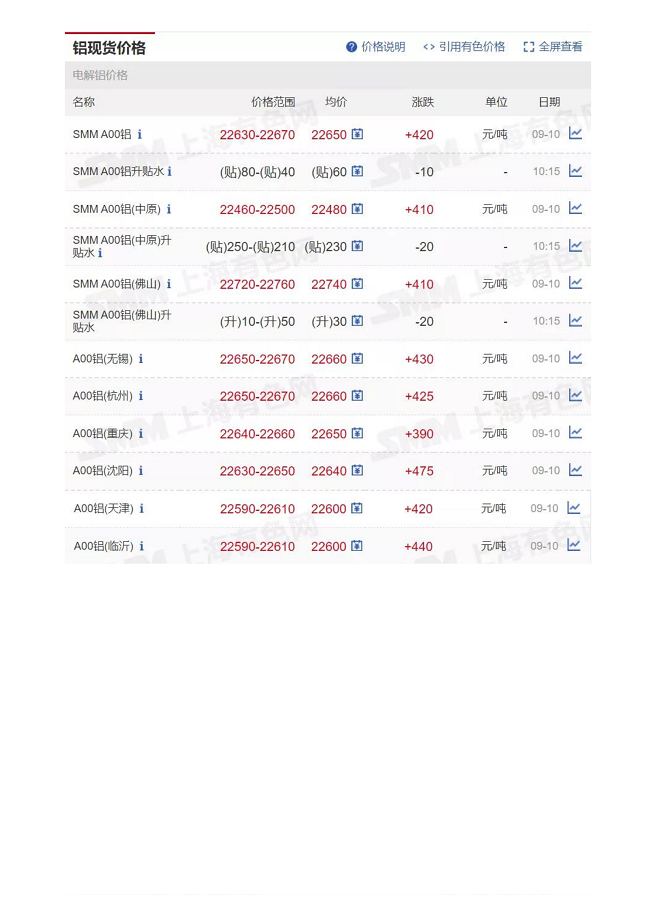This screenshot has height=924, width=654.
Task: Open SMM A00铝(佛山) price row name
Action: (116, 284)
